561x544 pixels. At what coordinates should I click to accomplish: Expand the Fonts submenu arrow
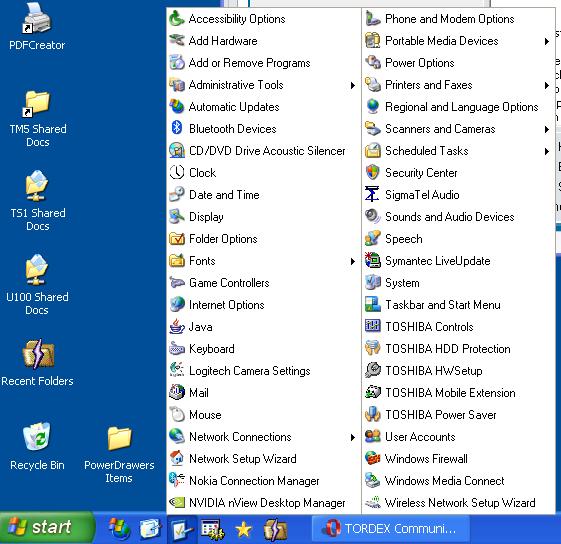coord(353,261)
